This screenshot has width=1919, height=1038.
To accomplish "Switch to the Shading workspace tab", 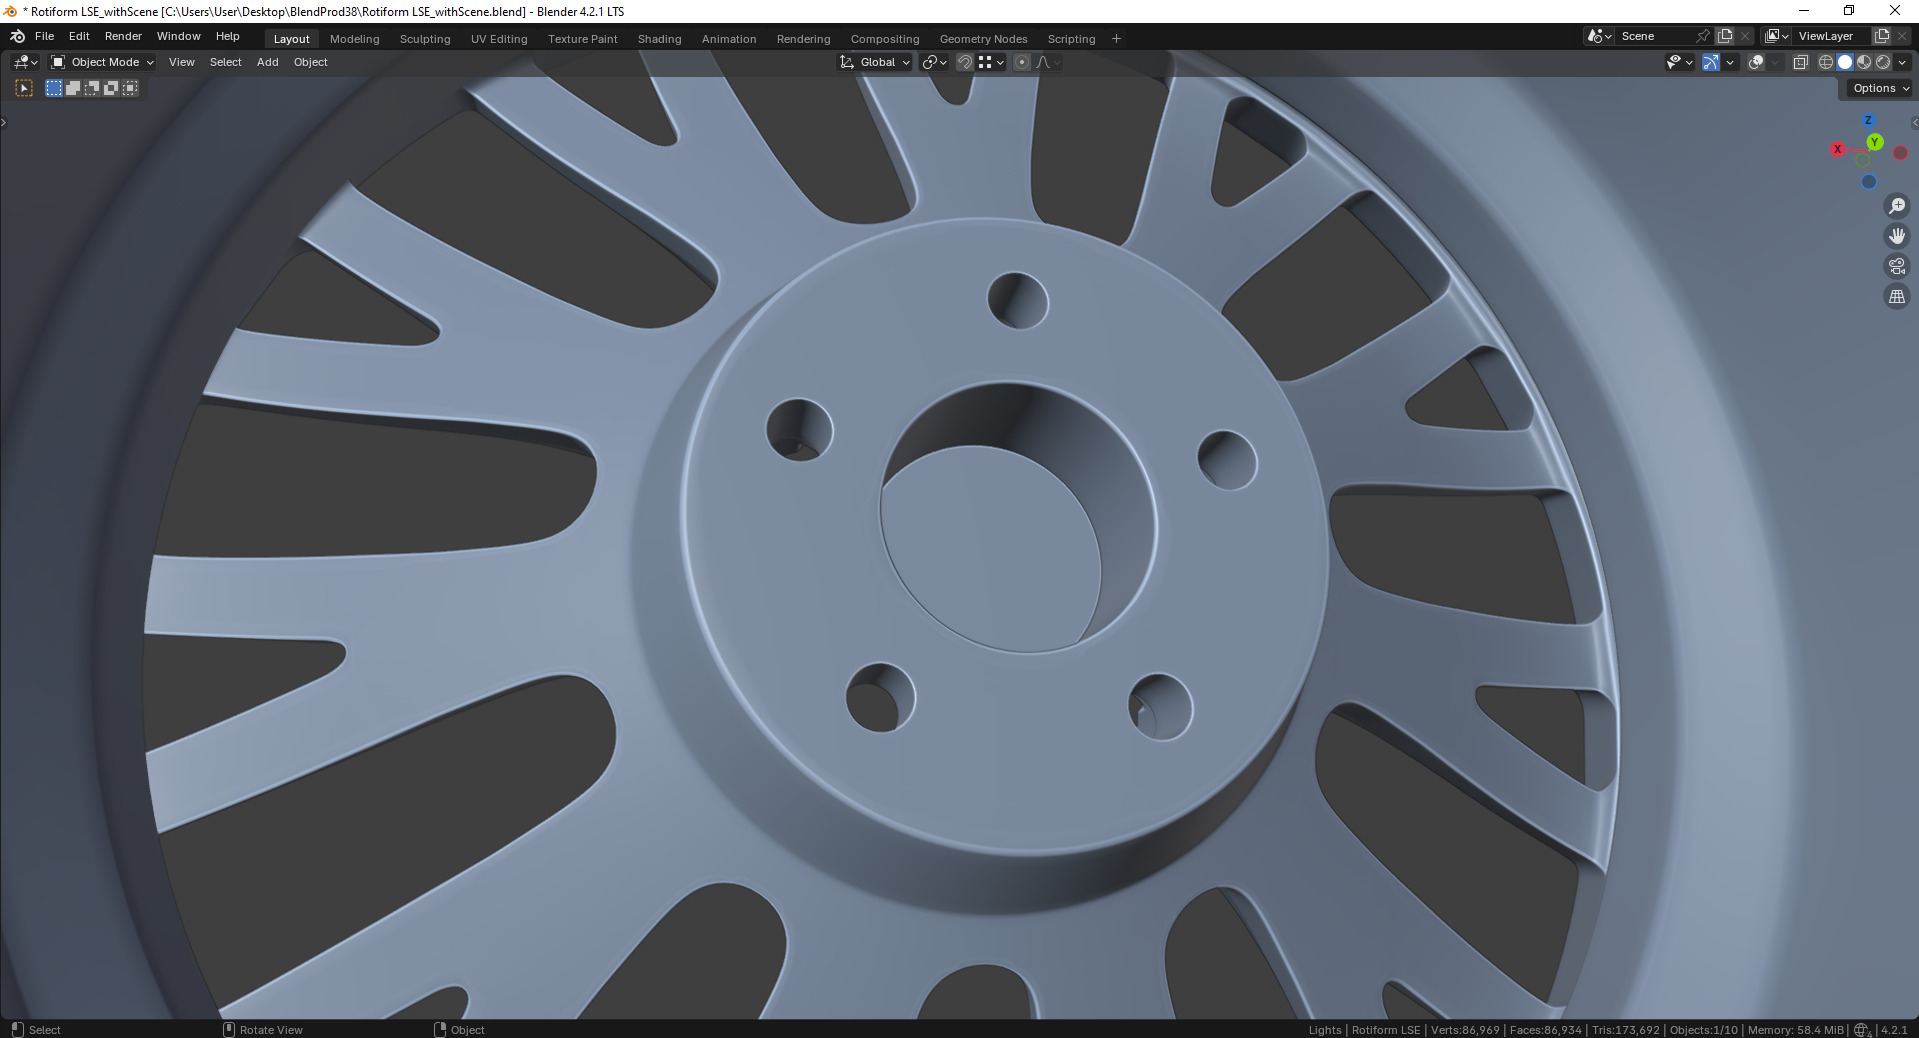I will [x=660, y=39].
